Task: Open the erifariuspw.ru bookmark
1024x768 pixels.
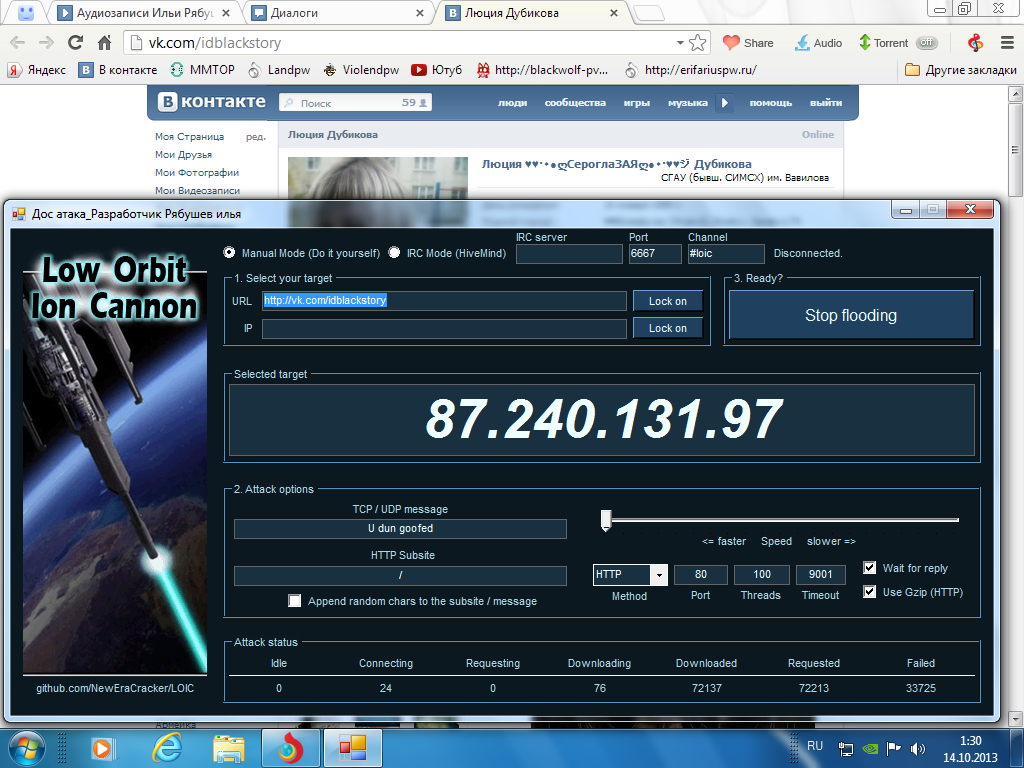Action: (x=690, y=70)
